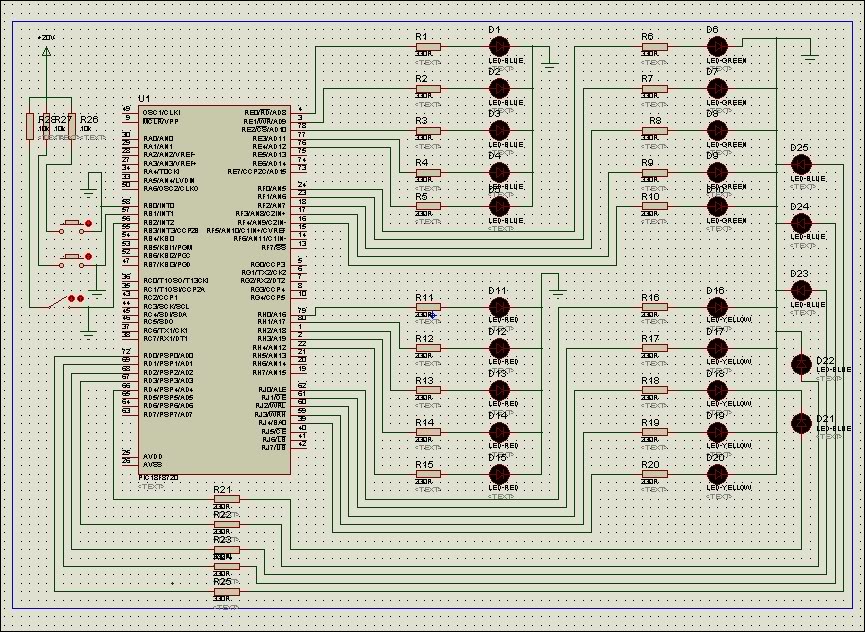Viewport: 865px width, 632px height.
Task: Select the blue LED D1
Action: point(499,47)
